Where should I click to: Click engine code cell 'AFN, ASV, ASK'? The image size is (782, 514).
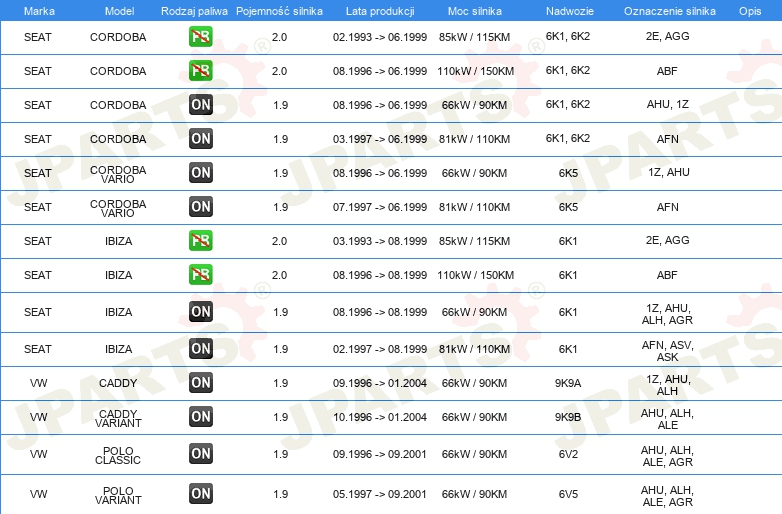point(667,351)
